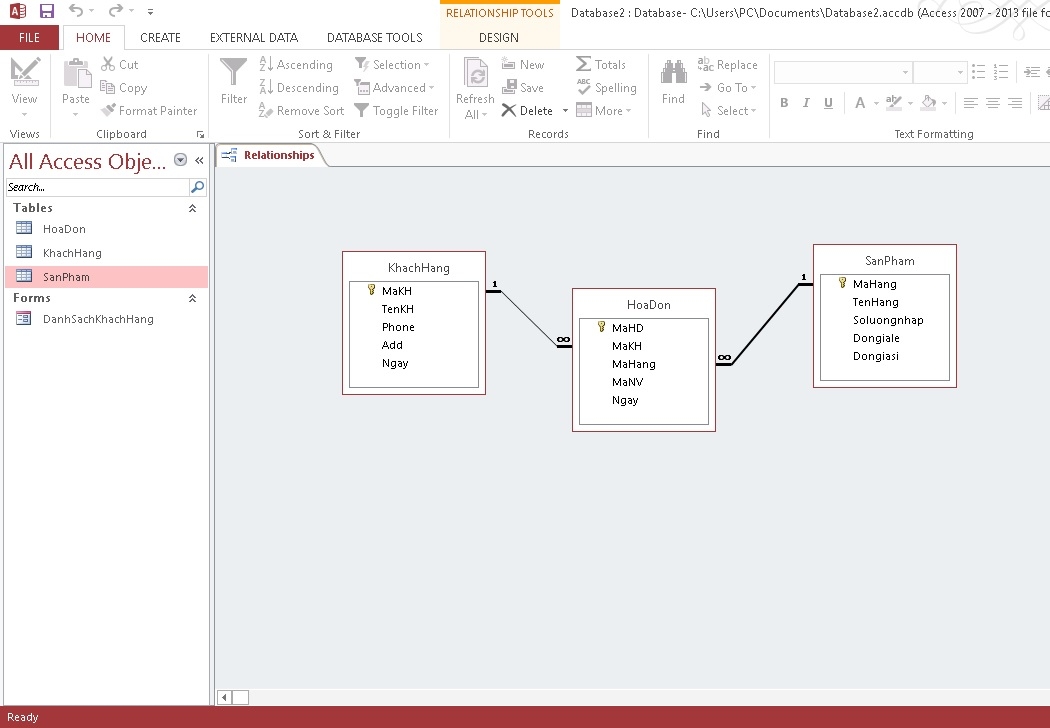Image resolution: width=1050 pixels, height=728 pixels.
Task: Click the Ascending sort button
Action: pyautogui.click(x=296, y=65)
